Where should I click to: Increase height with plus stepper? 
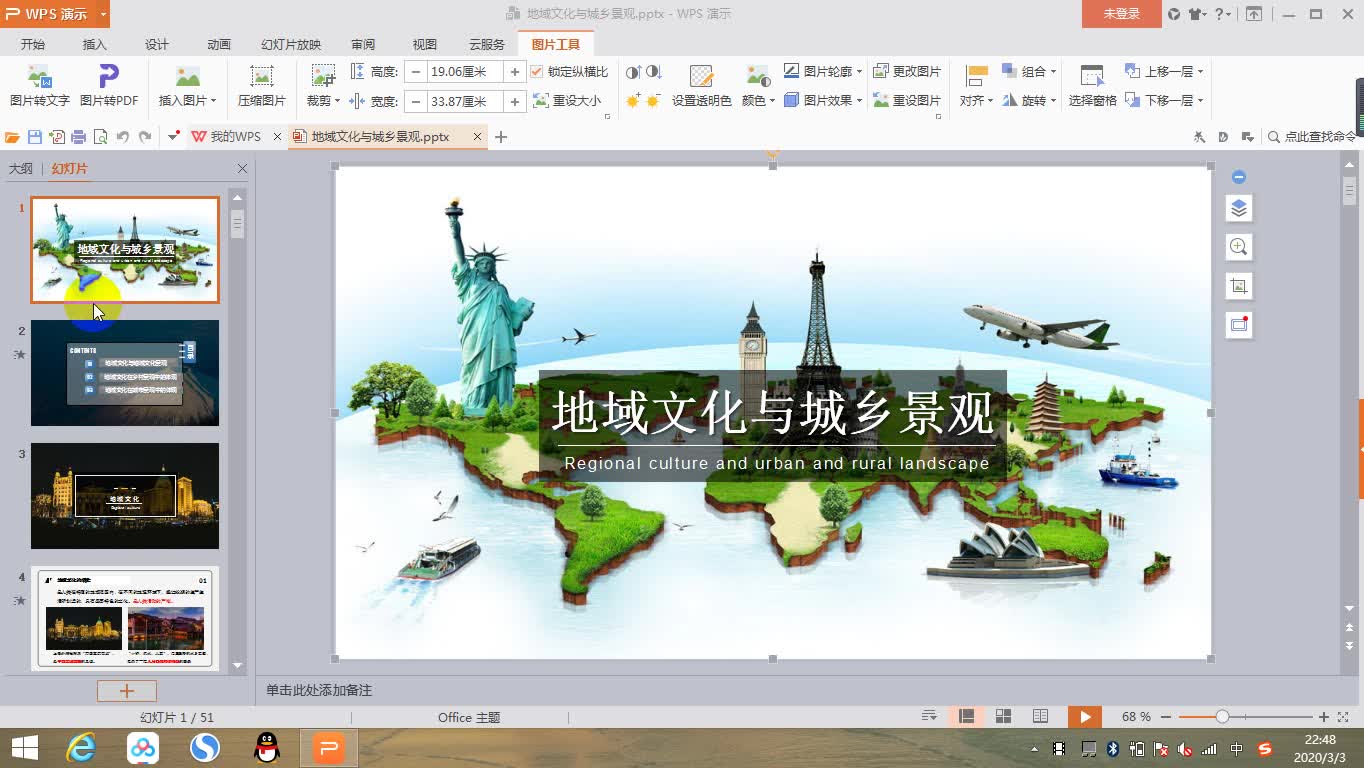tap(514, 72)
